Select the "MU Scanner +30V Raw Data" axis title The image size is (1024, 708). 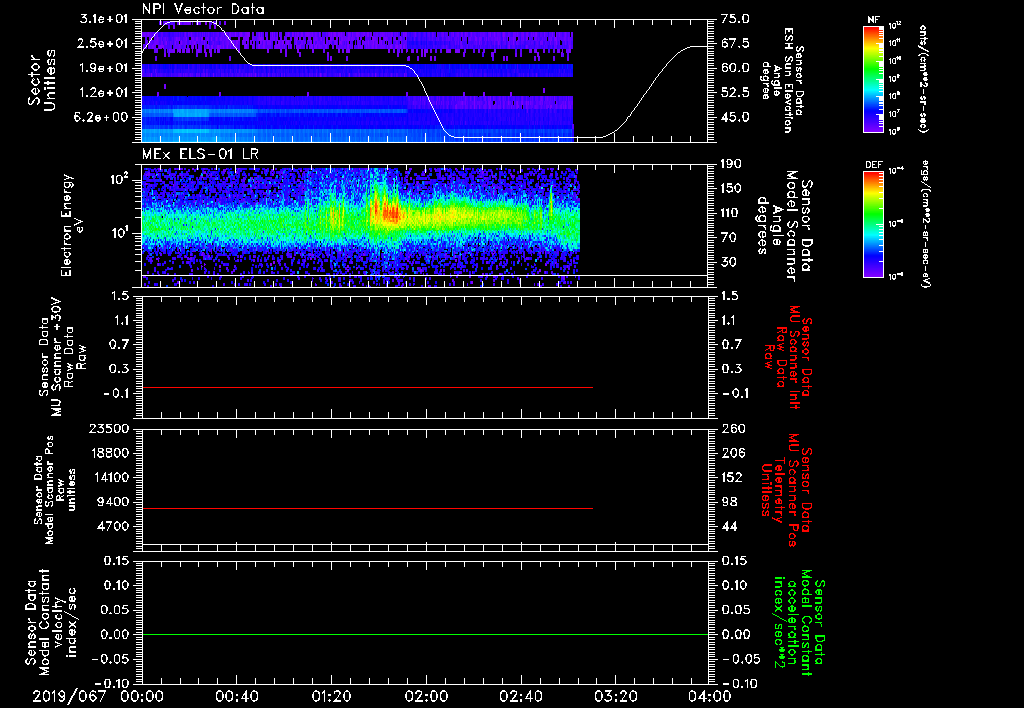[x=61, y=357]
